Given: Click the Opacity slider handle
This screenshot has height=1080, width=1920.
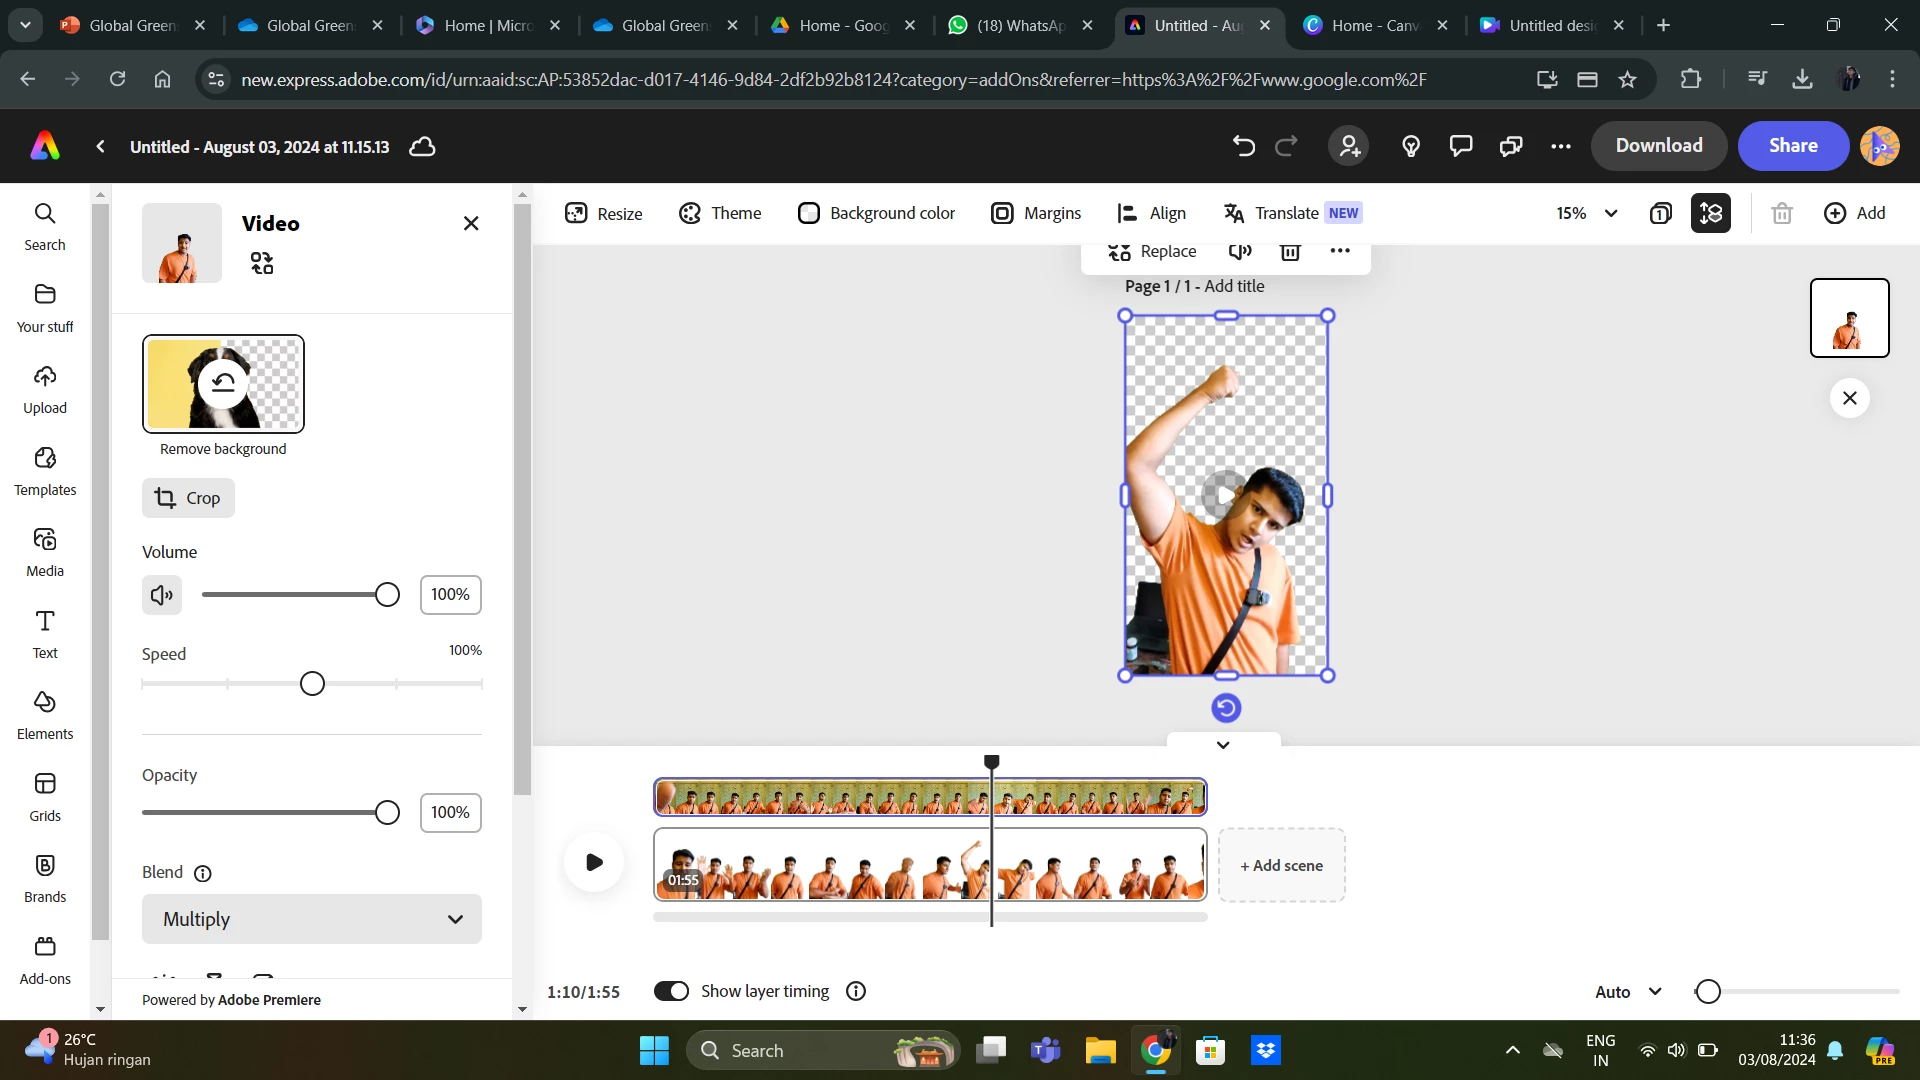Looking at the screenshot, I should [x=387, y=813].
